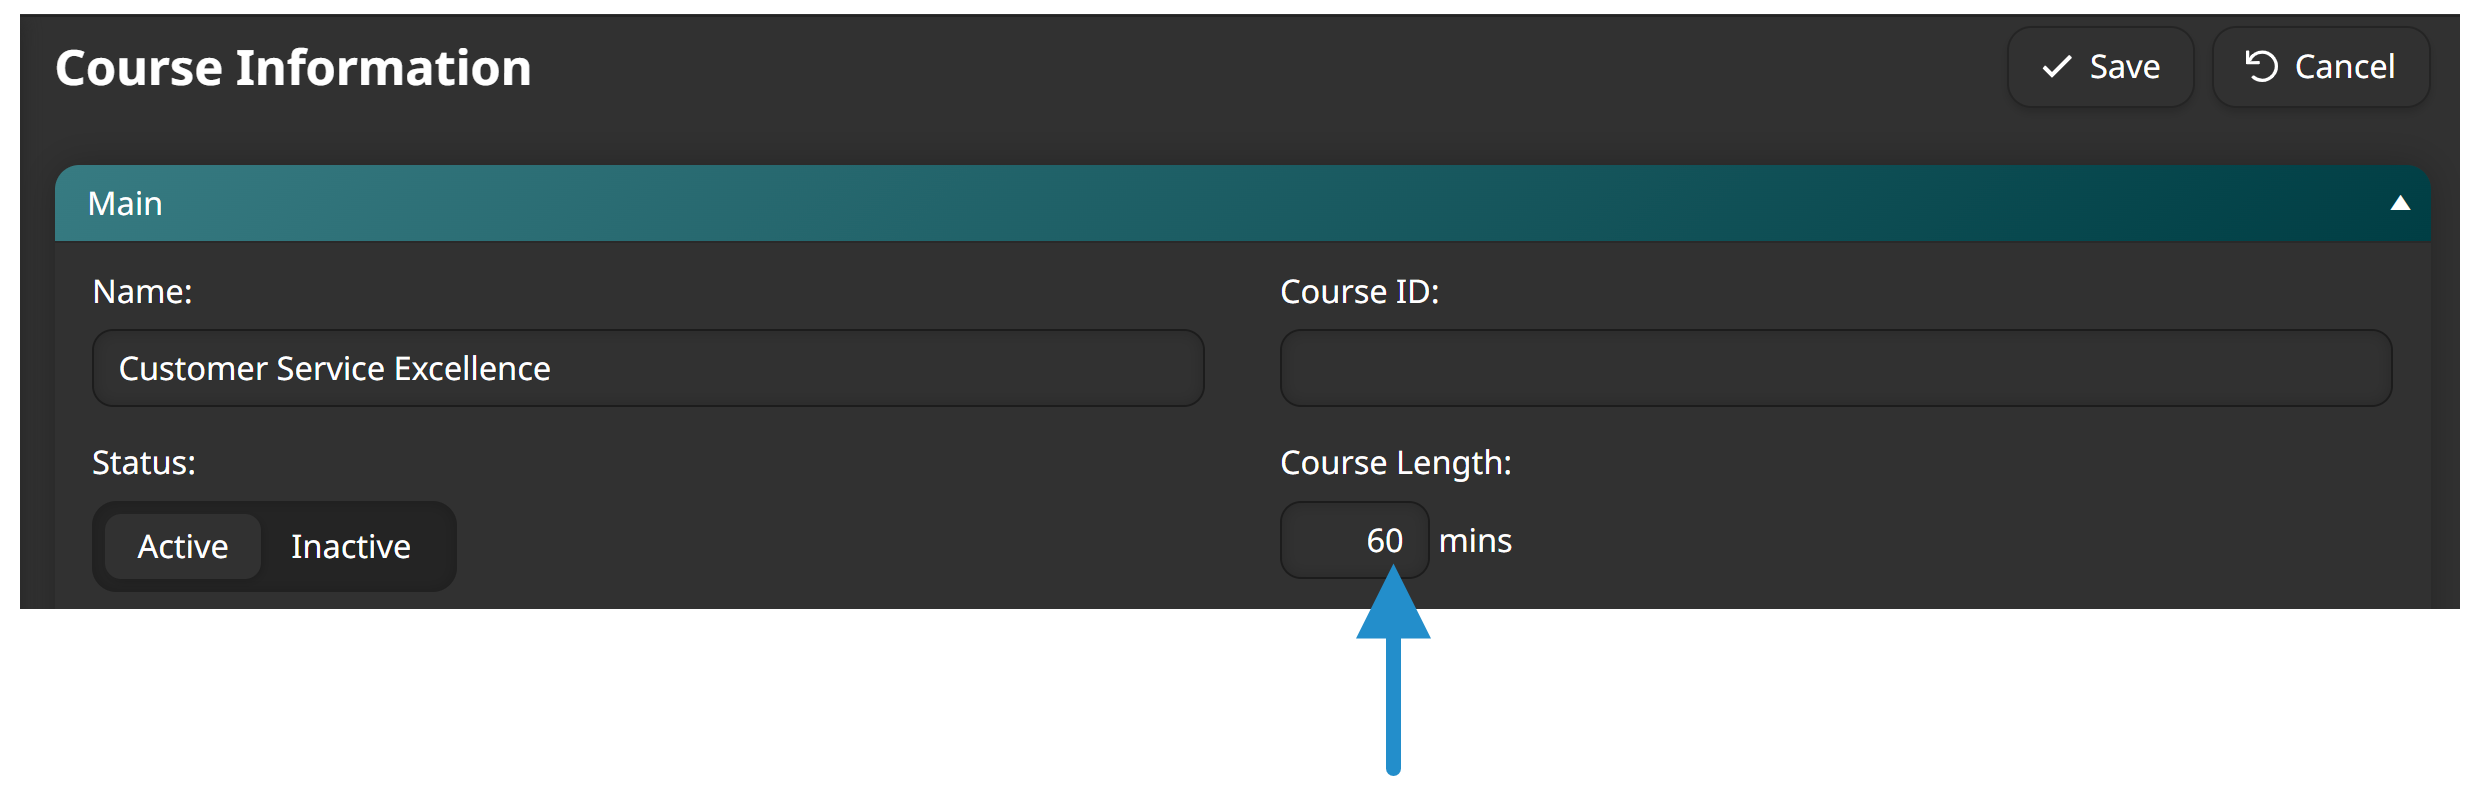This screenshot has height=787, width=2481.
Task: Collapse the Main section using the triangle
Action: coord(2399,204)
